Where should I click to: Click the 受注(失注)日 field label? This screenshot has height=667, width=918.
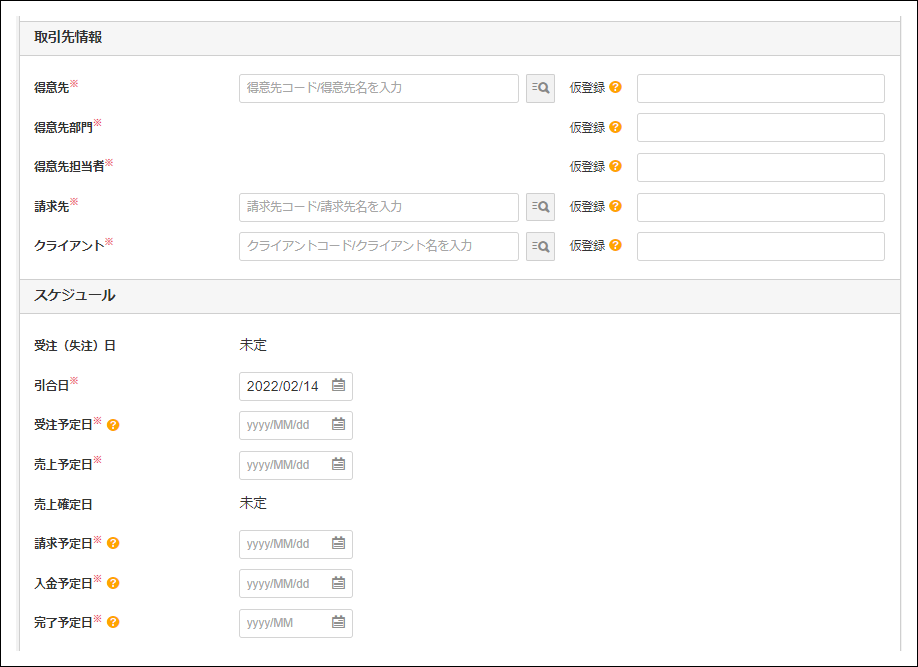[x=74, y=346]
